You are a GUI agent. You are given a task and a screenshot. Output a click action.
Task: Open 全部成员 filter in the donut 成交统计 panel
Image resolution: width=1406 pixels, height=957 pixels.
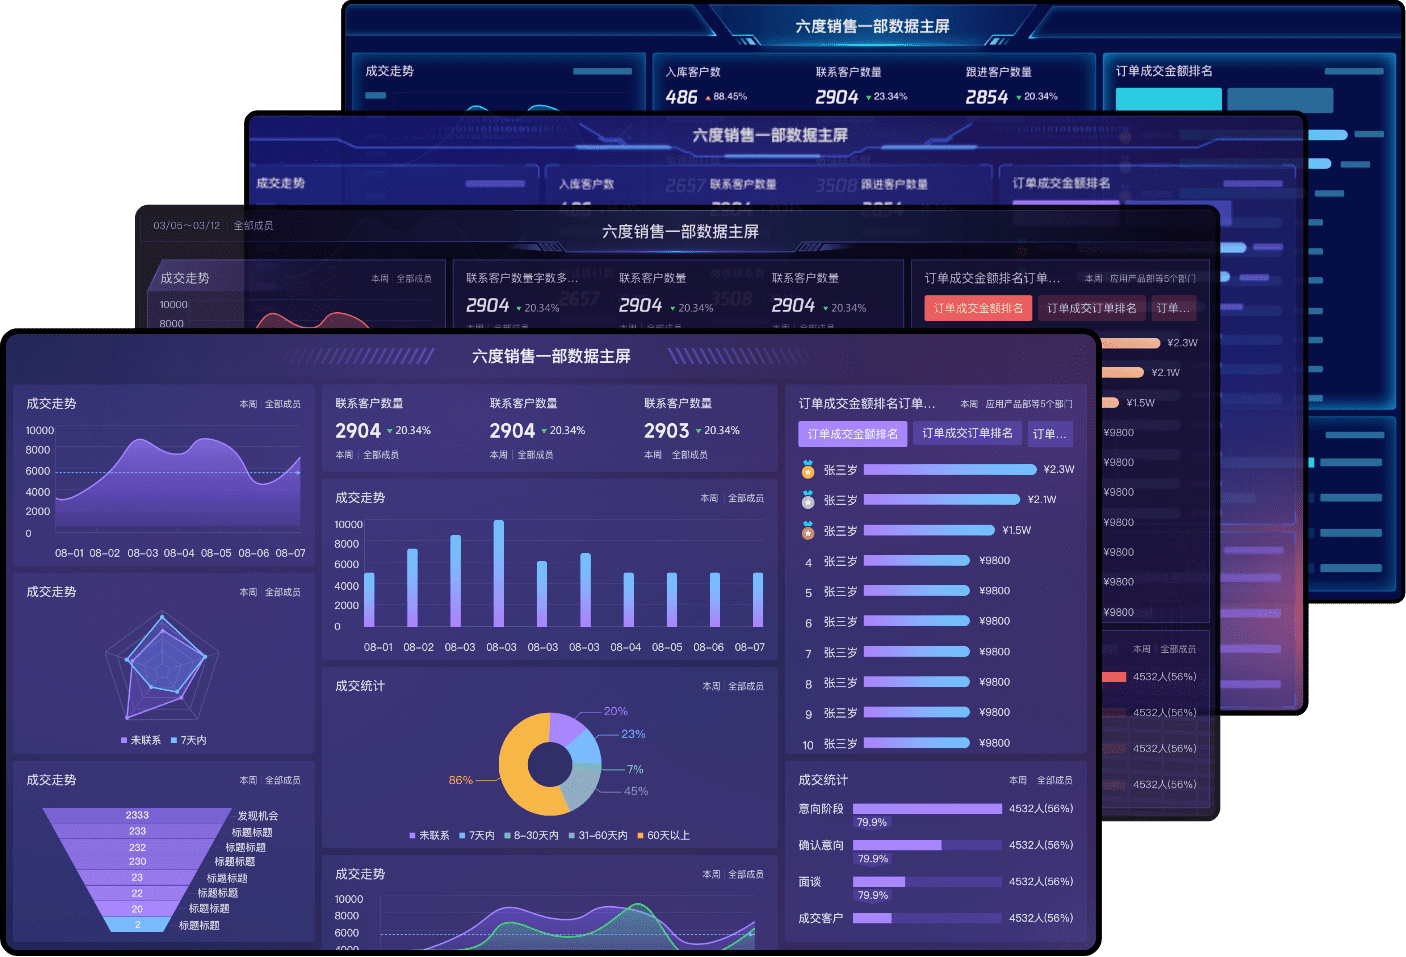pos(746,686)
